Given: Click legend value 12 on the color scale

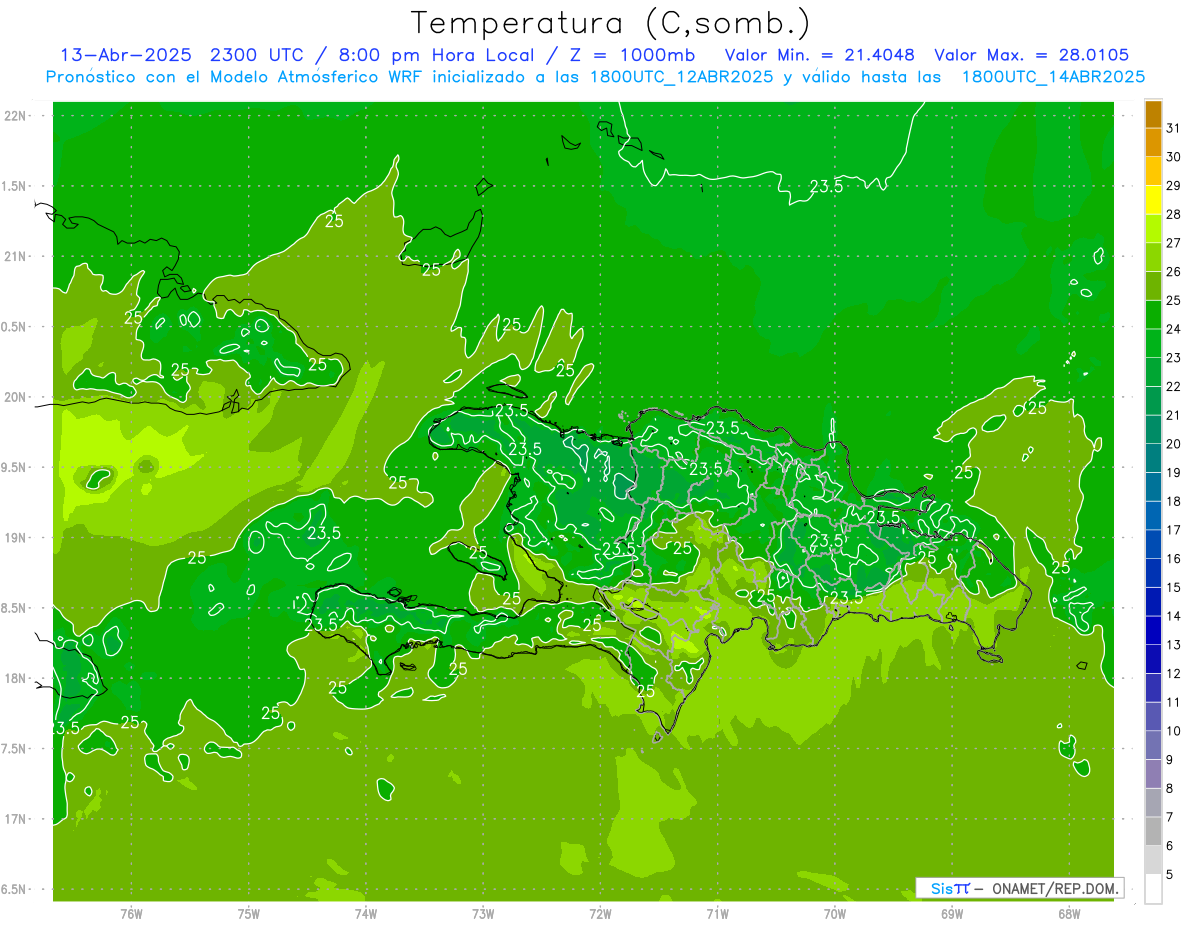Looking at the screenshot, I should click(x=1173, y=674).
